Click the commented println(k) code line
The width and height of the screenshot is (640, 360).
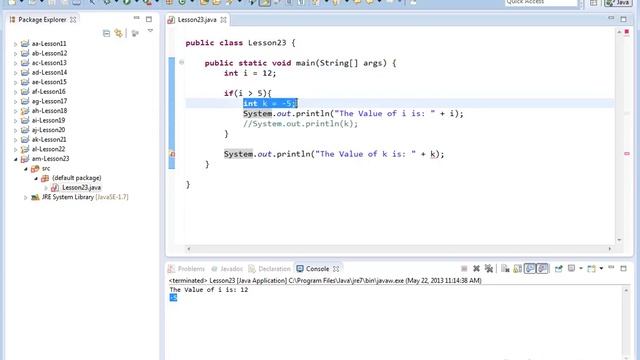300,124
